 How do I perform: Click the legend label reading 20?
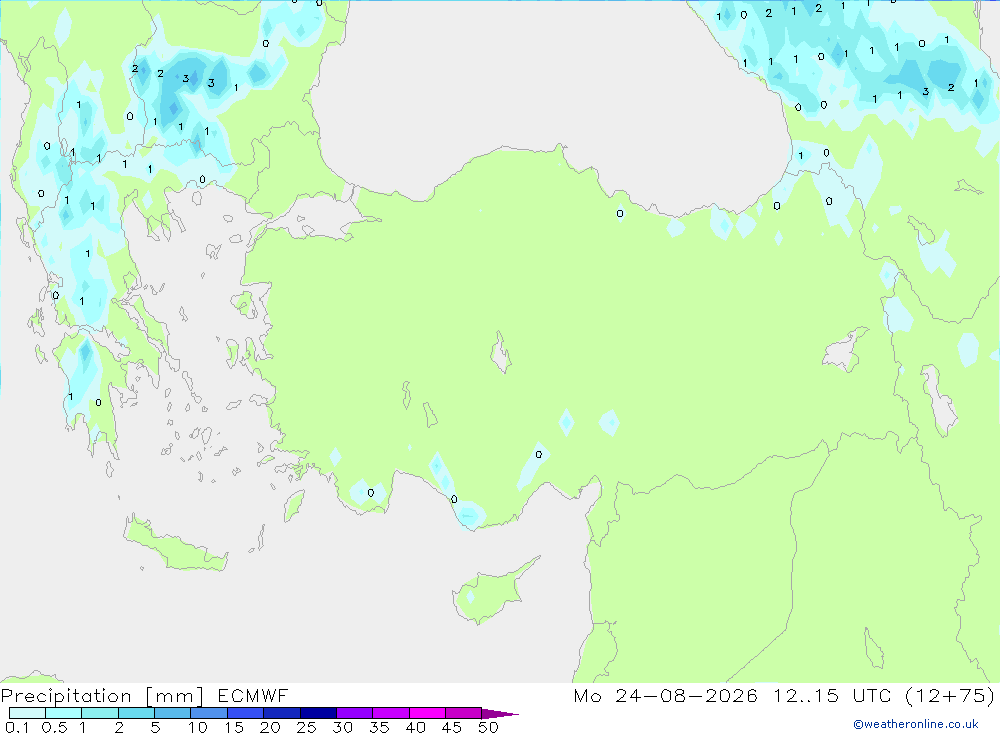(270, 727)
